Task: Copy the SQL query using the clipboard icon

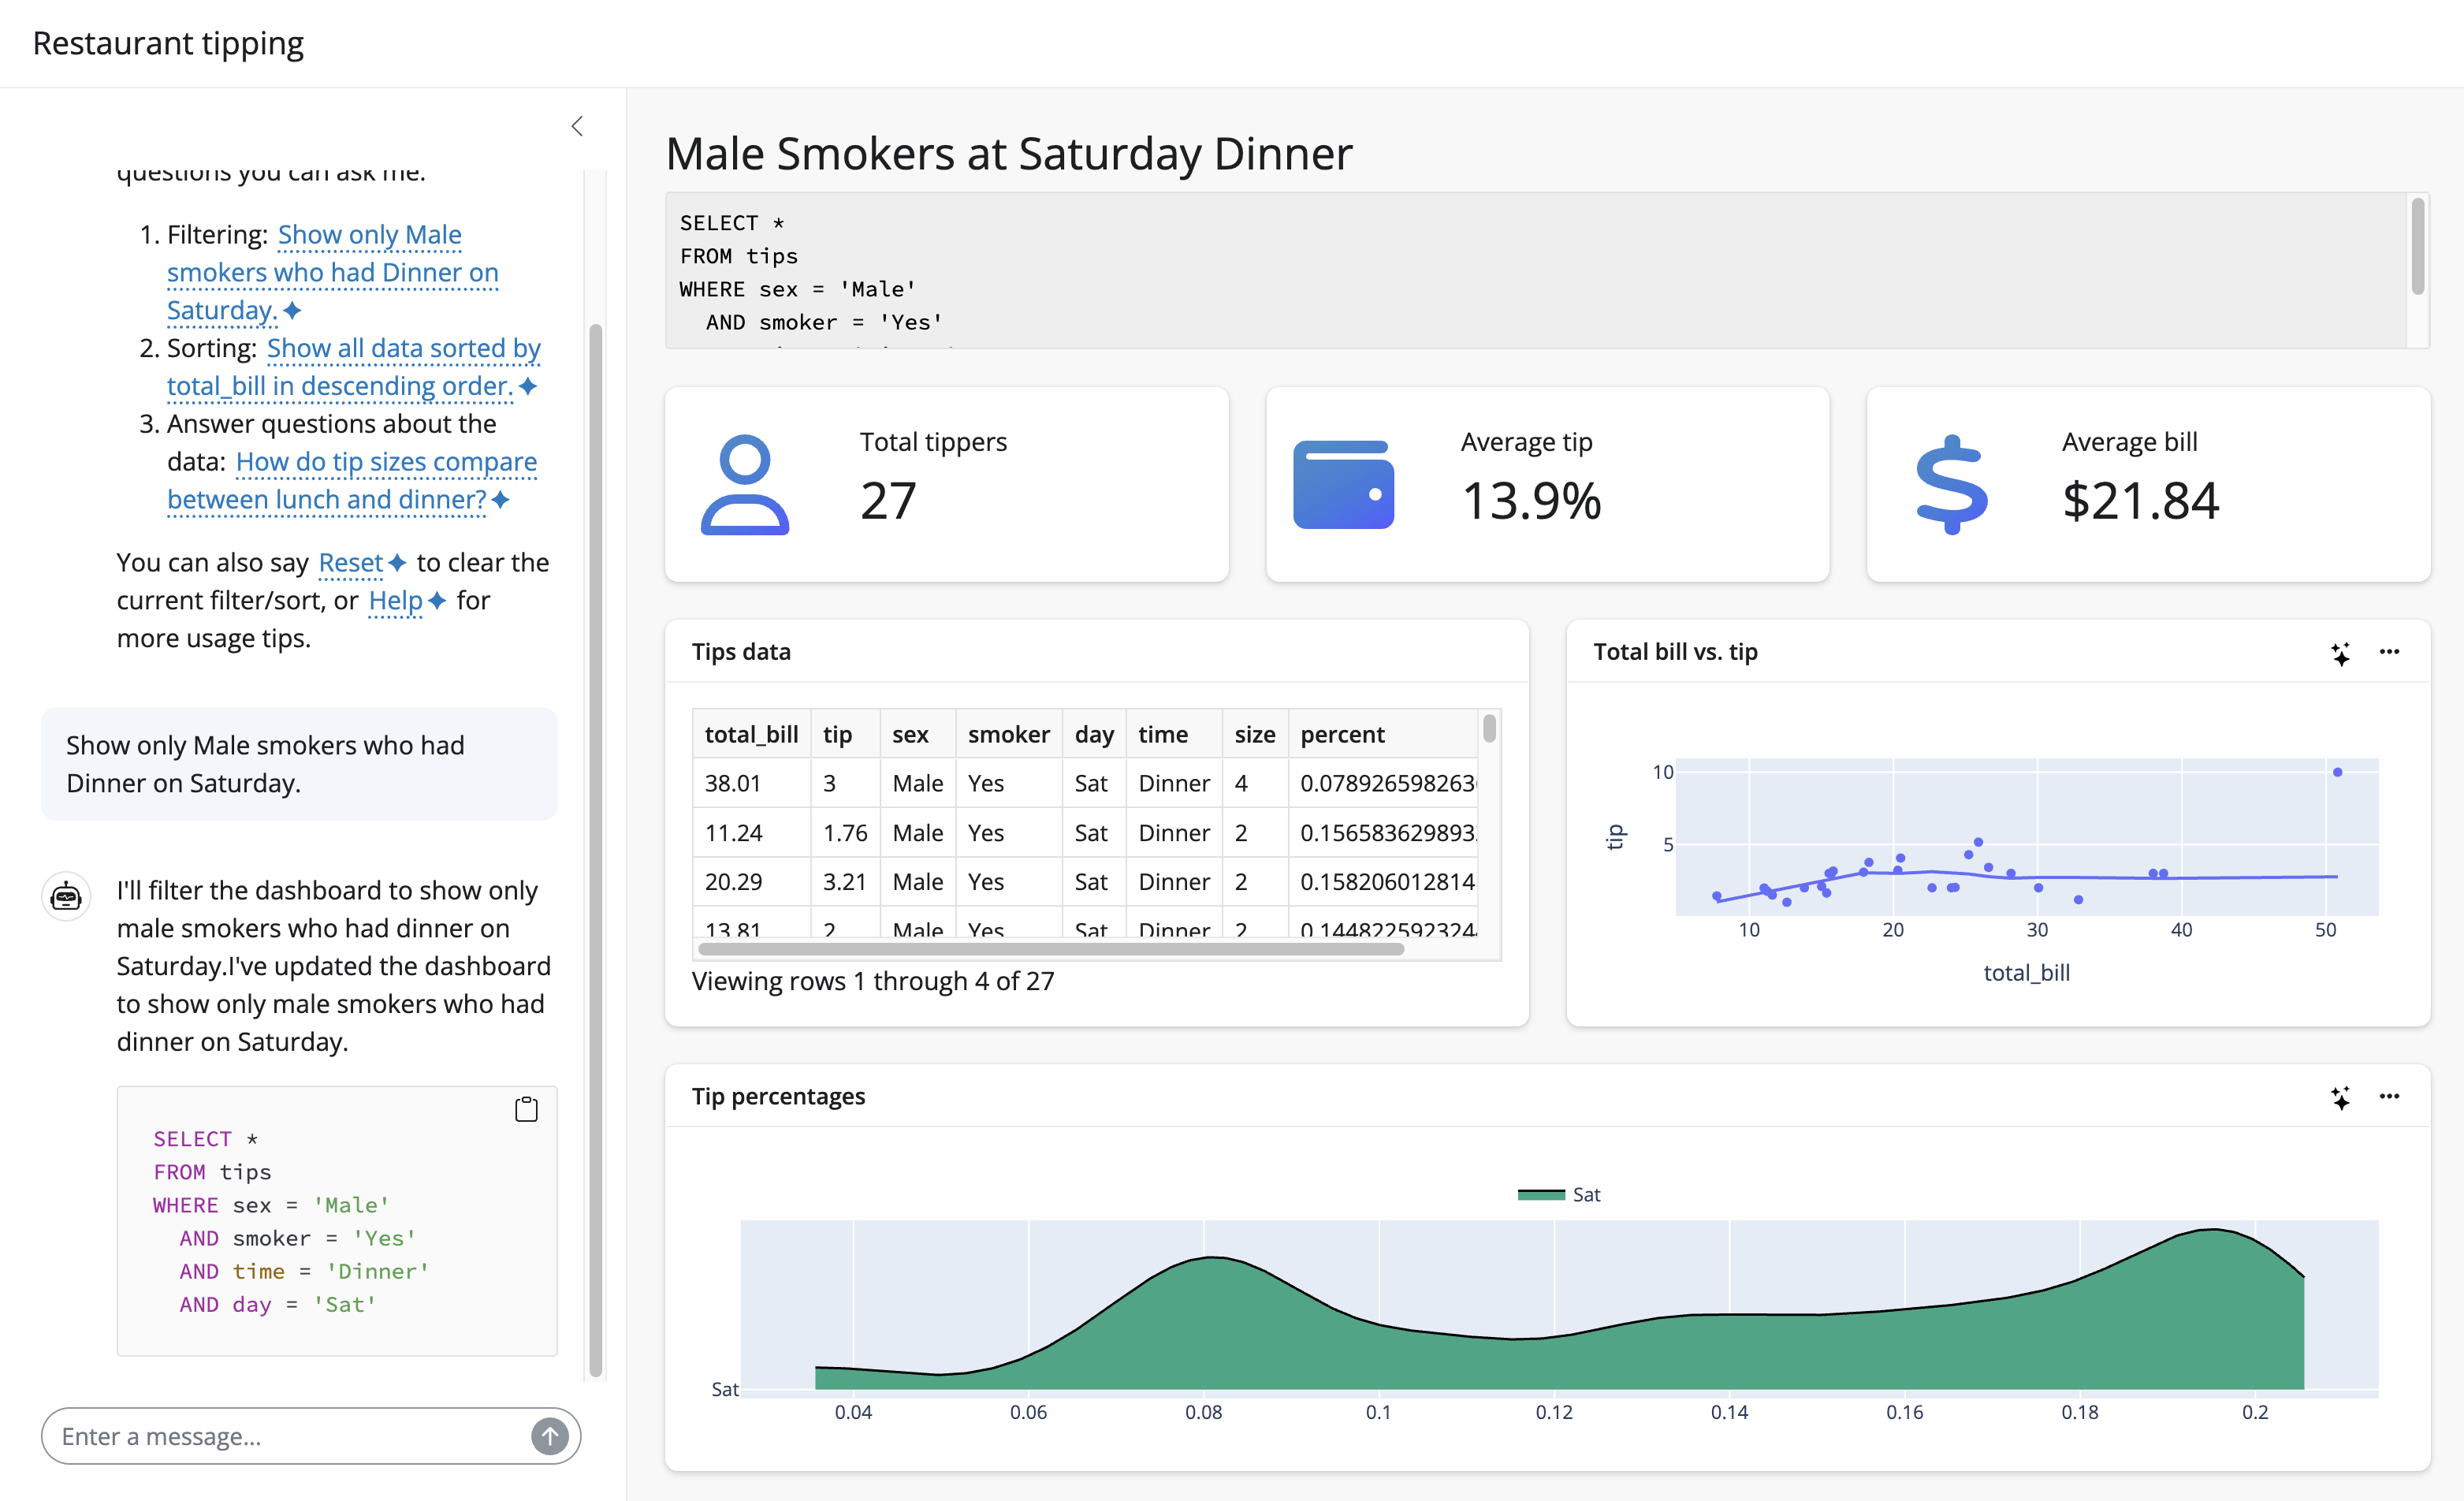Action: click(526, 1109)
